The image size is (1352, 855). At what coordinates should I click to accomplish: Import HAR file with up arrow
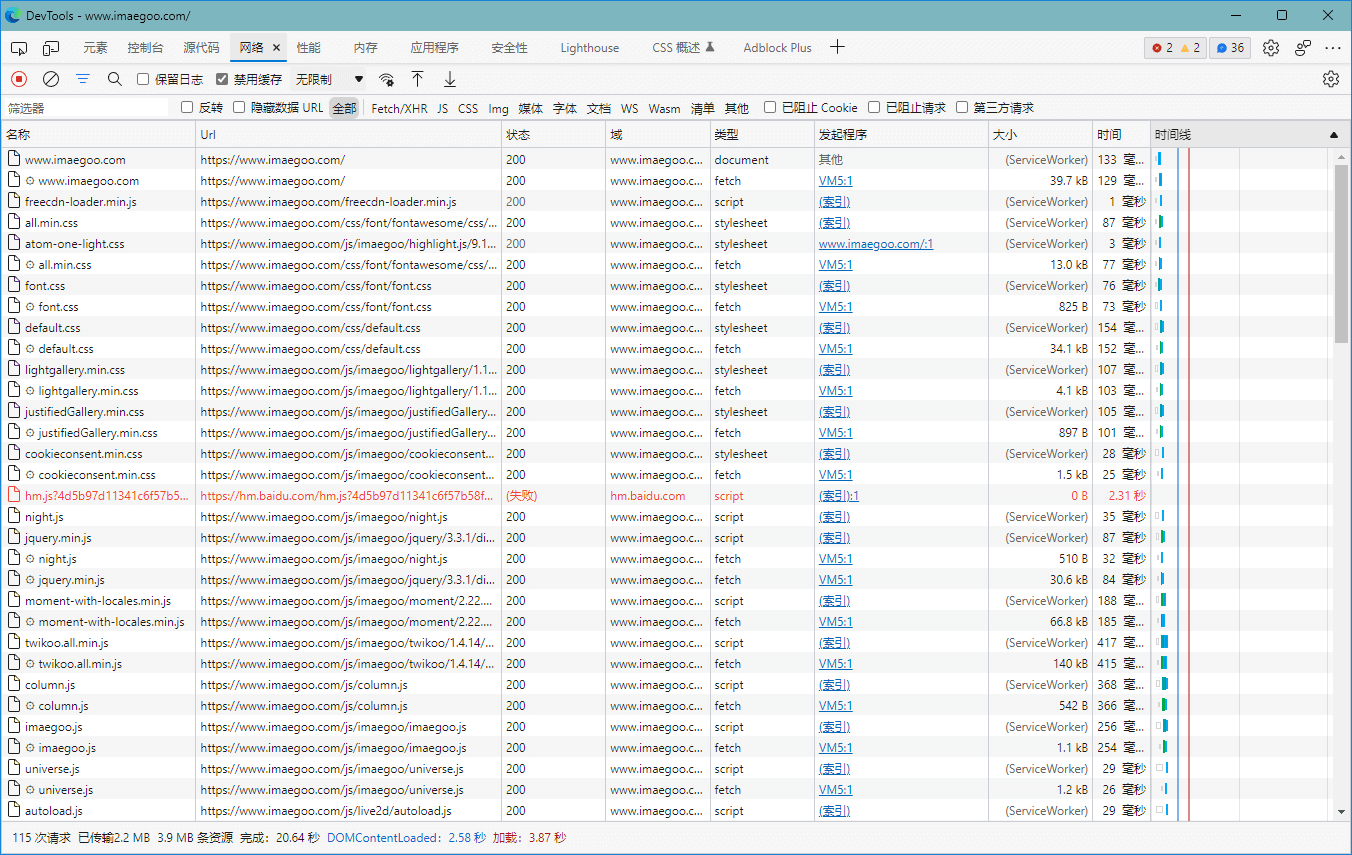[x=418, y=79]
